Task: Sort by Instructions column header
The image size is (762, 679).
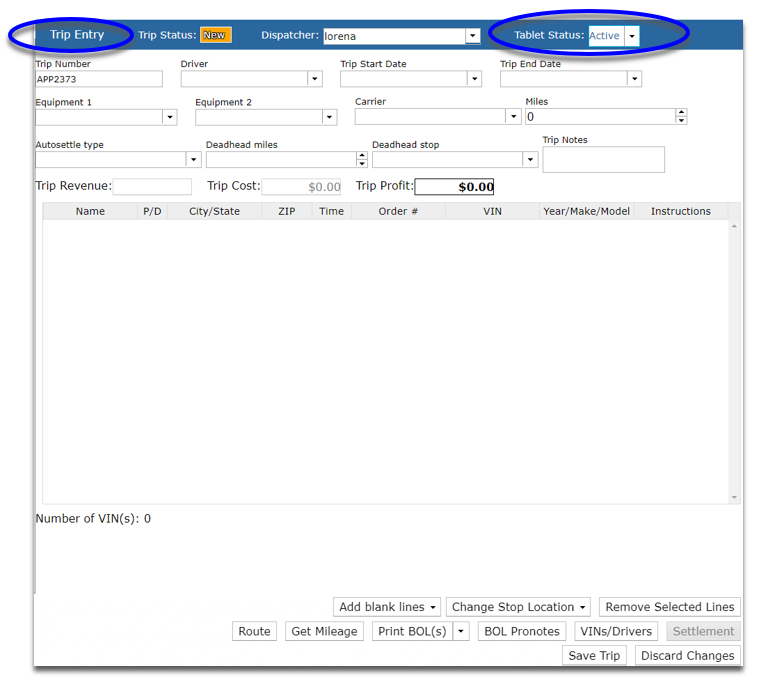Action: pyautogui.click(x=681, y=211)
